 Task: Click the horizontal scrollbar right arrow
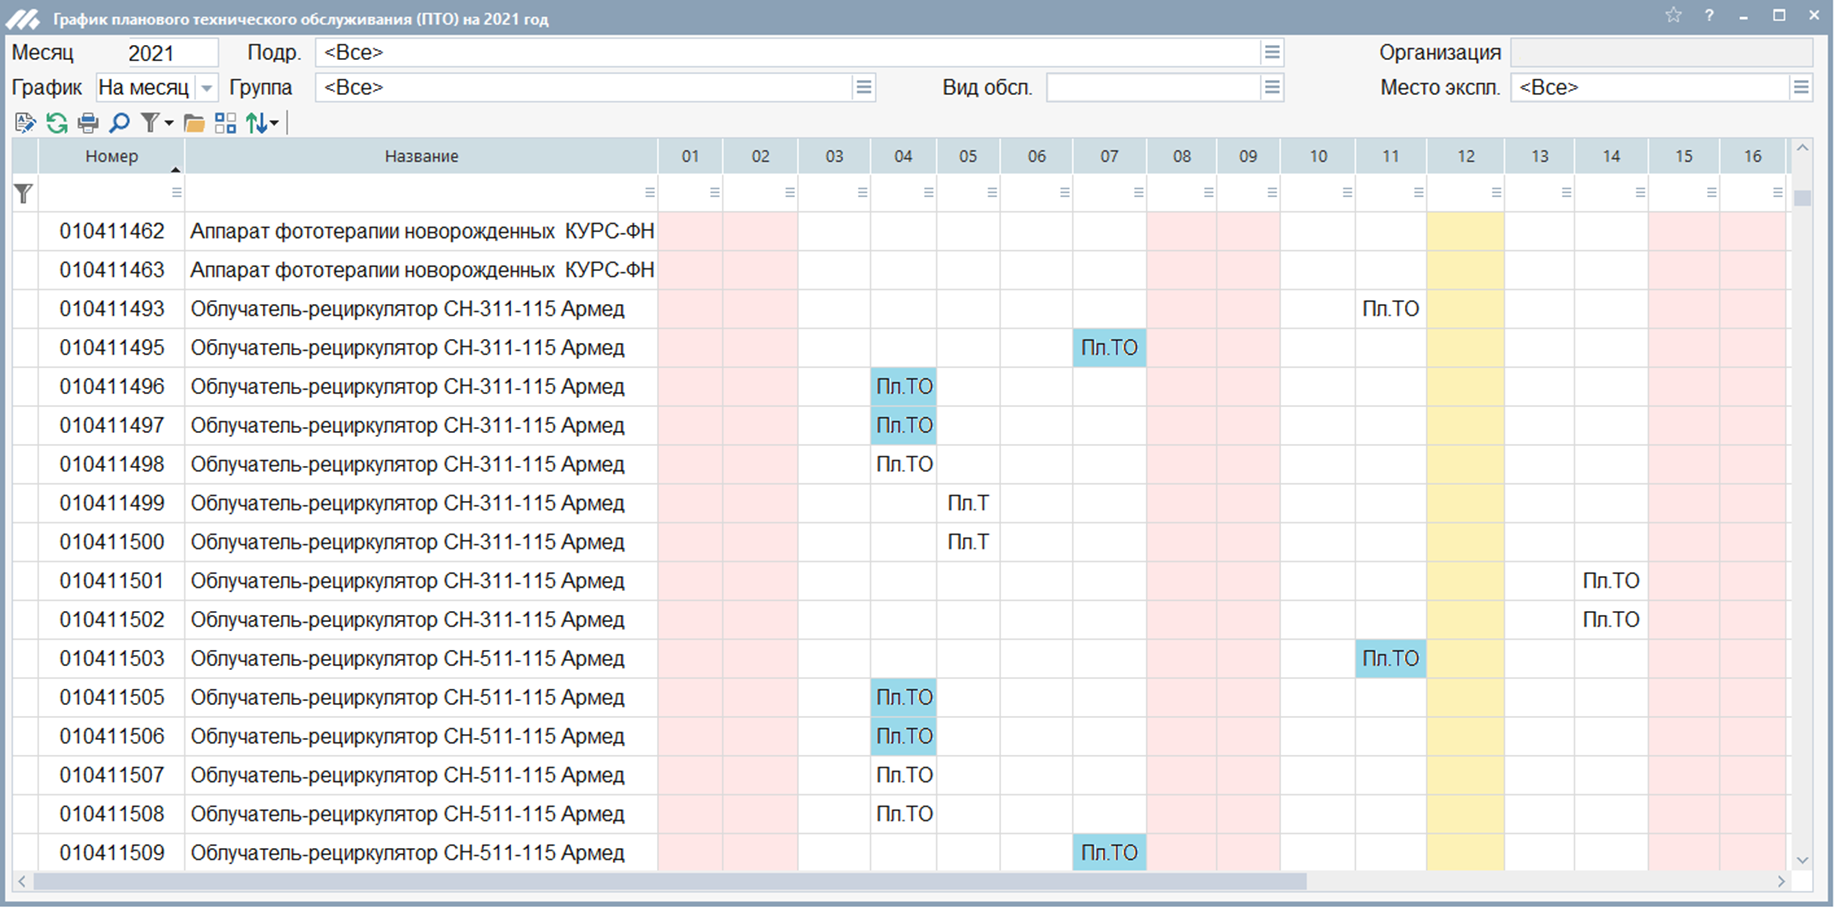coord(1781,882)
